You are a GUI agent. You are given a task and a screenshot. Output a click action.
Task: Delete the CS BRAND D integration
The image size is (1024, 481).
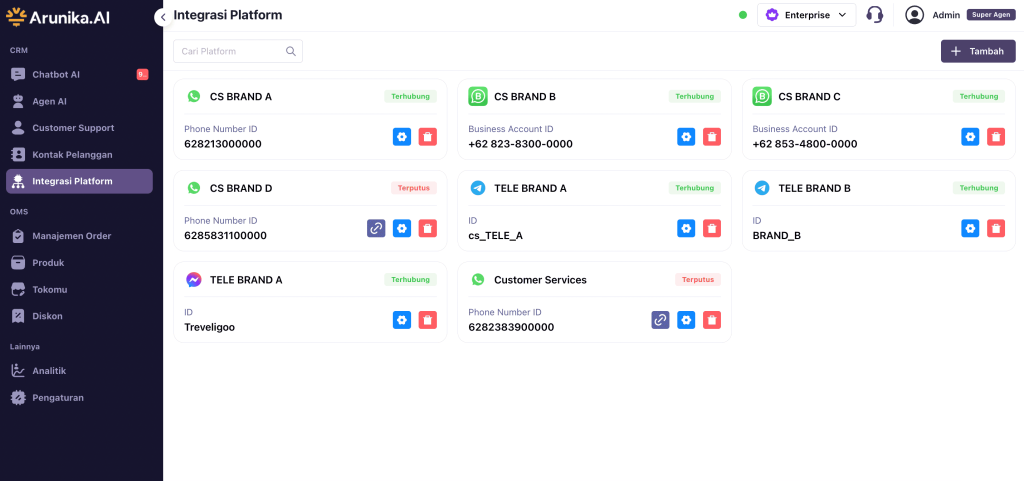point(428,228)
